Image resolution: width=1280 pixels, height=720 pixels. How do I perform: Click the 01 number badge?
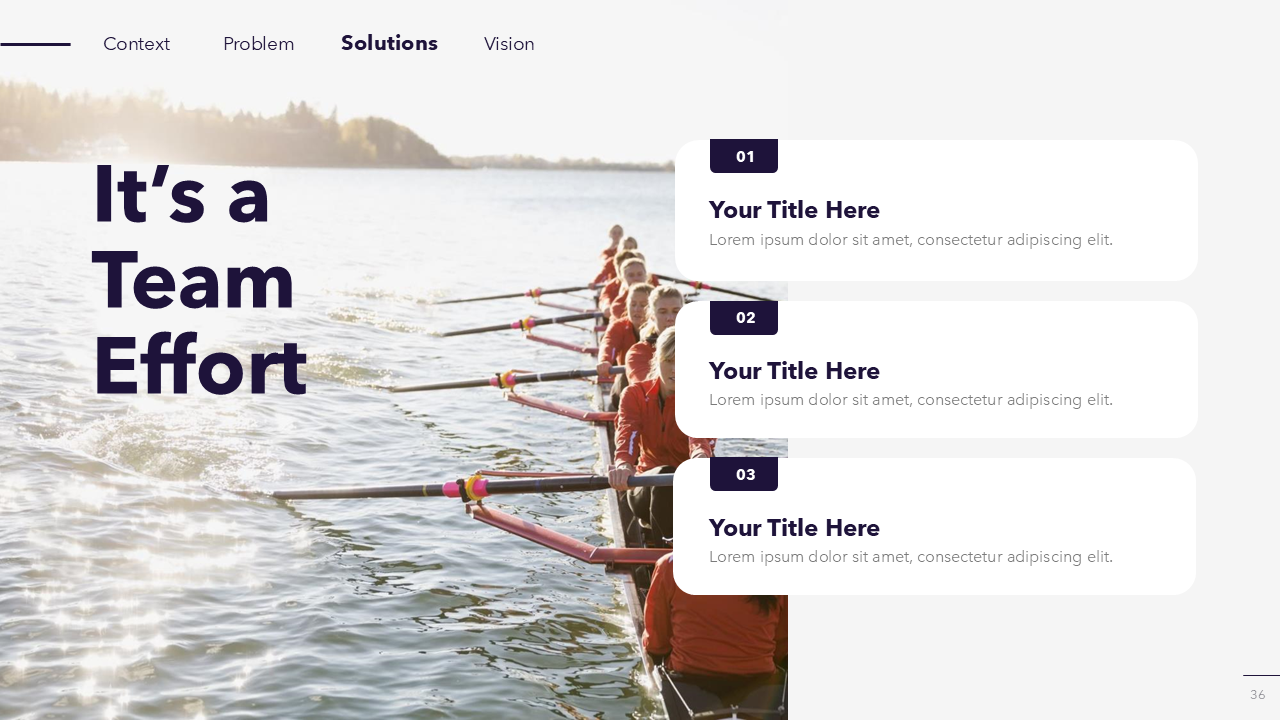[x=744, y=156]
